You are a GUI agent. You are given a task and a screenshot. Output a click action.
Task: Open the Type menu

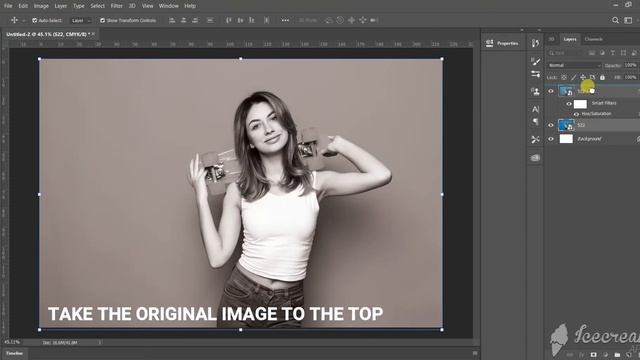[x=78, y=6]
